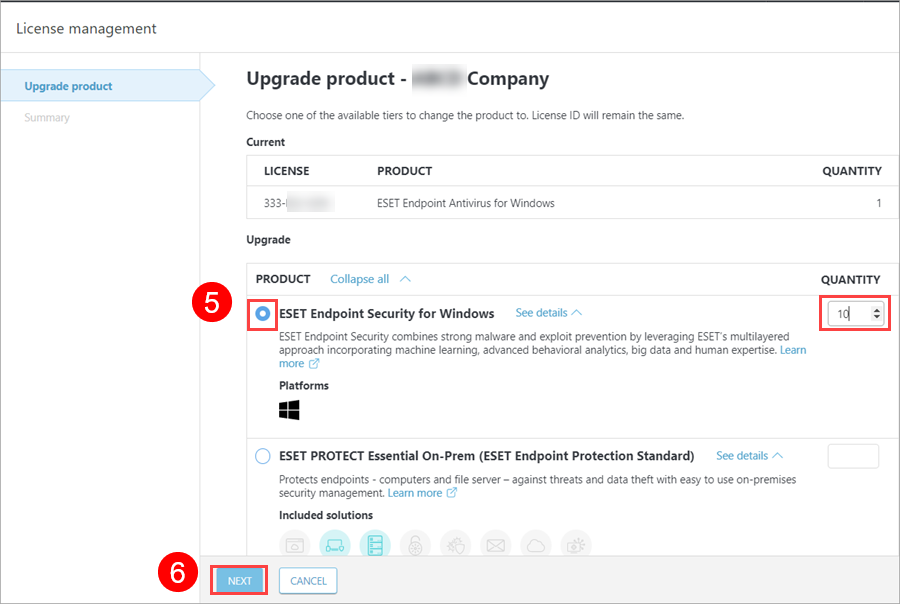Click the highlighted endpoint protection solution icon
This screenshot has height=604, width=900.
click(335, 545)
